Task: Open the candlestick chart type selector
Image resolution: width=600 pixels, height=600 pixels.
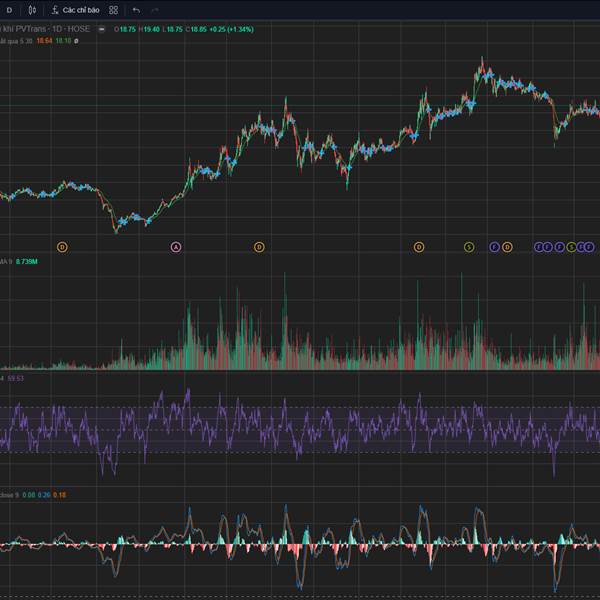Action: (32, 10)
